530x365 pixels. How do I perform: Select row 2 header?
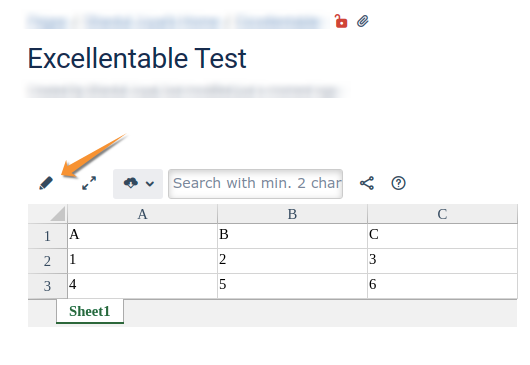pyautogui.click(x=47, y=261)
